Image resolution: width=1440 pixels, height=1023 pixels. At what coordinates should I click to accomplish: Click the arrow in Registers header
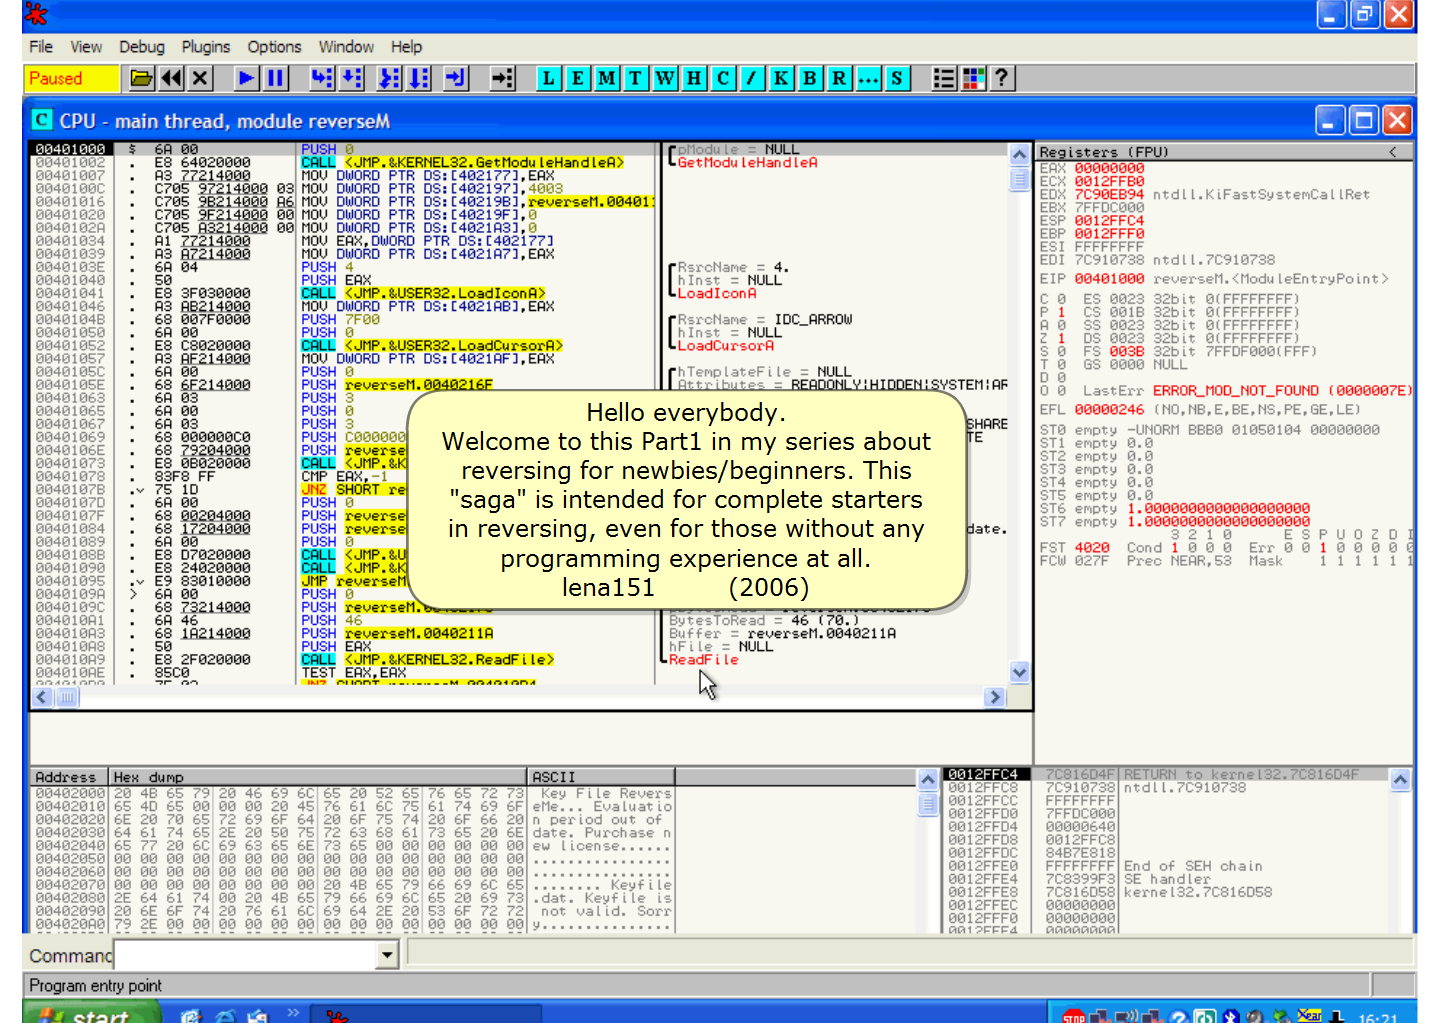(1393, 152)
